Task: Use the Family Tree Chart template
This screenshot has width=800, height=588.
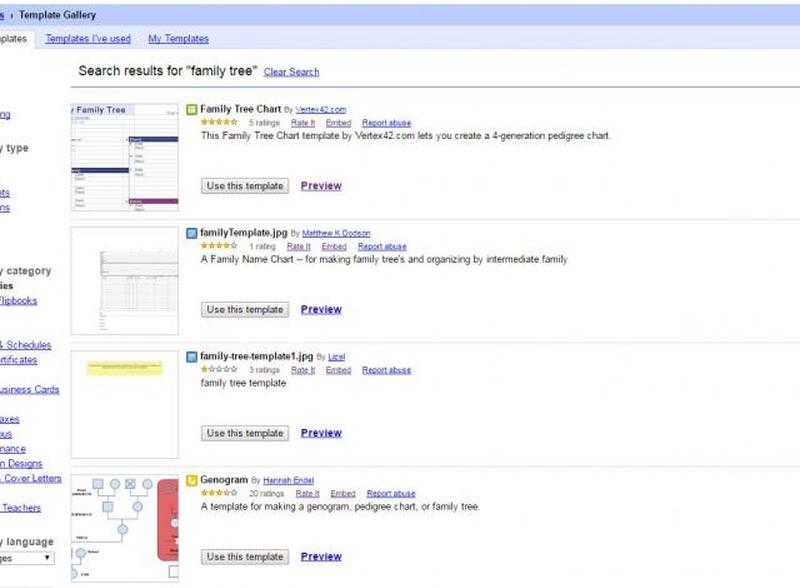Action: click(x=243, y=185)
